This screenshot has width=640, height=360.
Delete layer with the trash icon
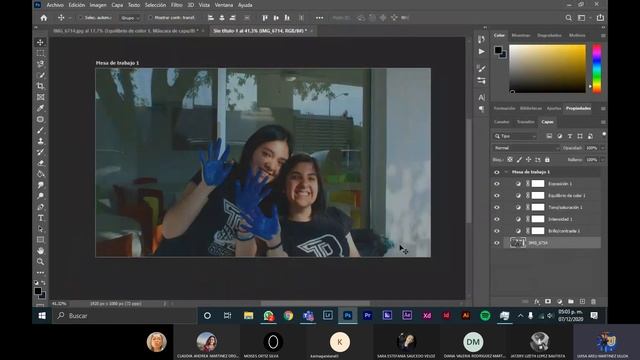click(593, 302)
